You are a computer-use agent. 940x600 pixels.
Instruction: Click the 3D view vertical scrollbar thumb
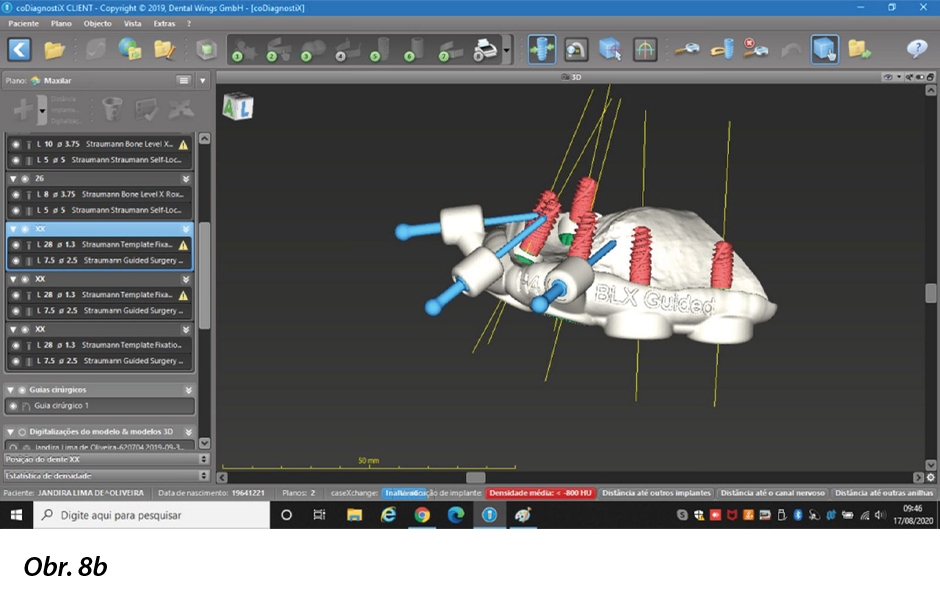(x=930, y=293)
